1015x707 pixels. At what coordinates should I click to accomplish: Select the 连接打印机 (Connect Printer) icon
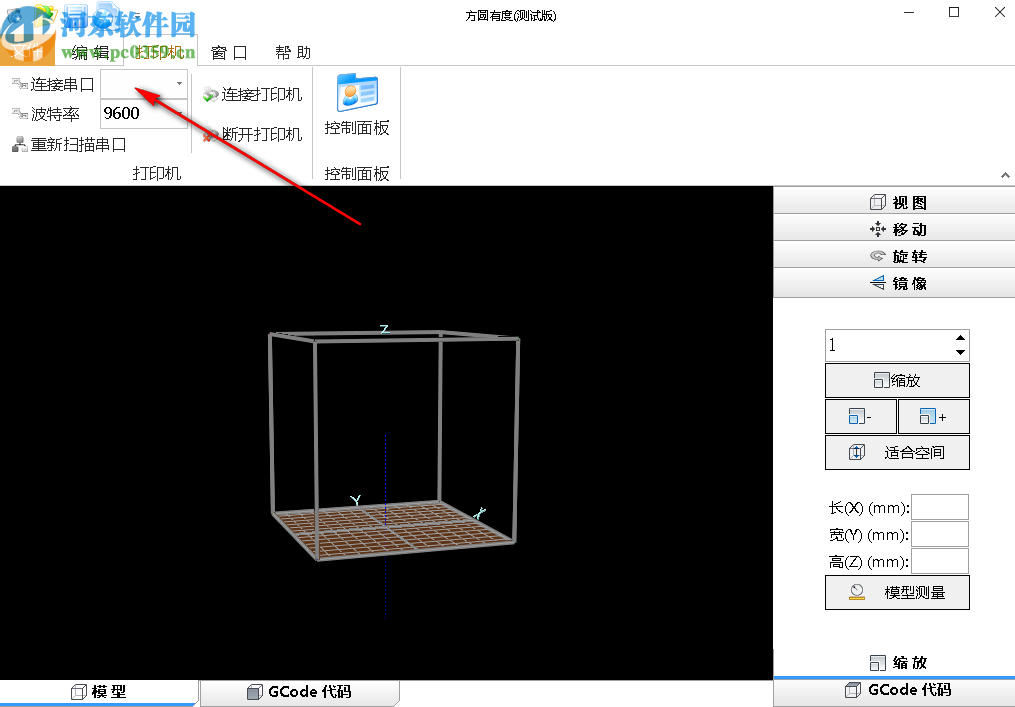click(x=210, y=95)
